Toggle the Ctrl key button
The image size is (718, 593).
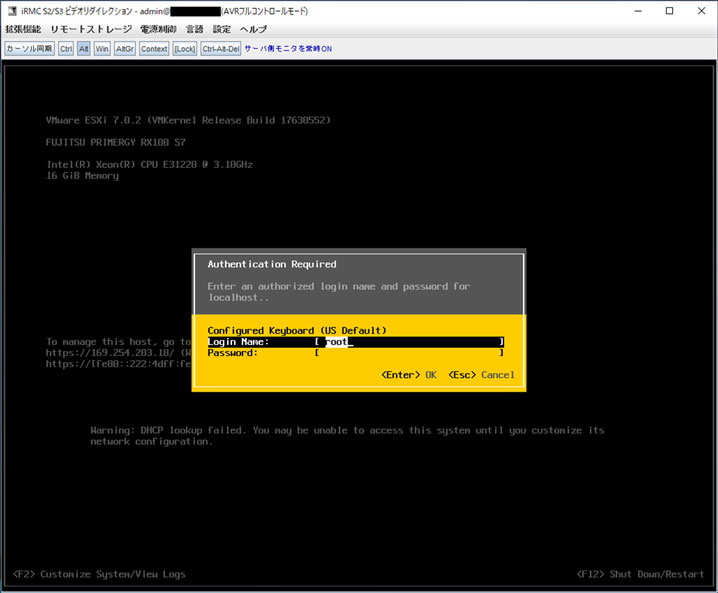point(66,49)
